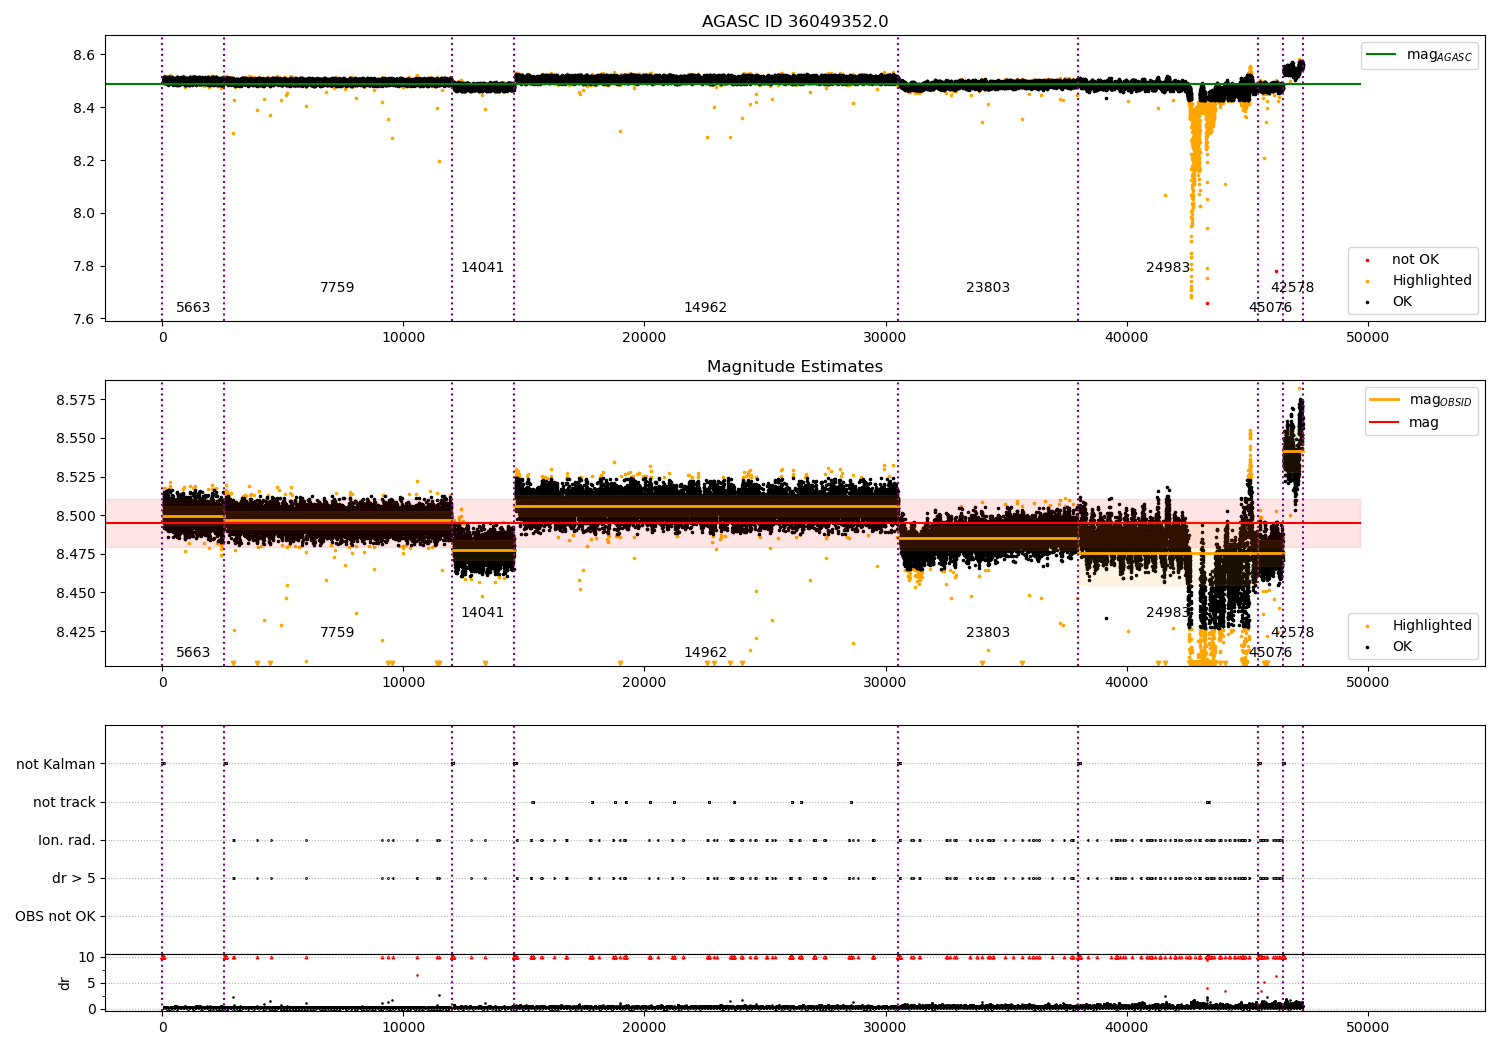Click the 8.425 y-axis tick label
This screenshot has height=1050, width=1500.
click(75, 632)
